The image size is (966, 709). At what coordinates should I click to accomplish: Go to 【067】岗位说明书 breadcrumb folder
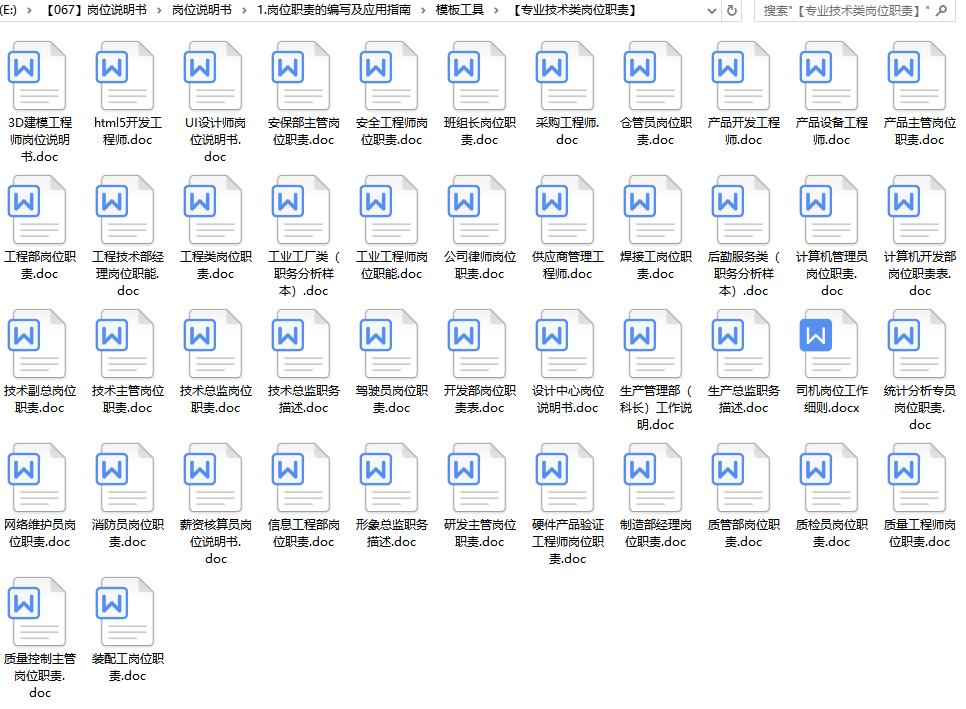click(94, 10)
